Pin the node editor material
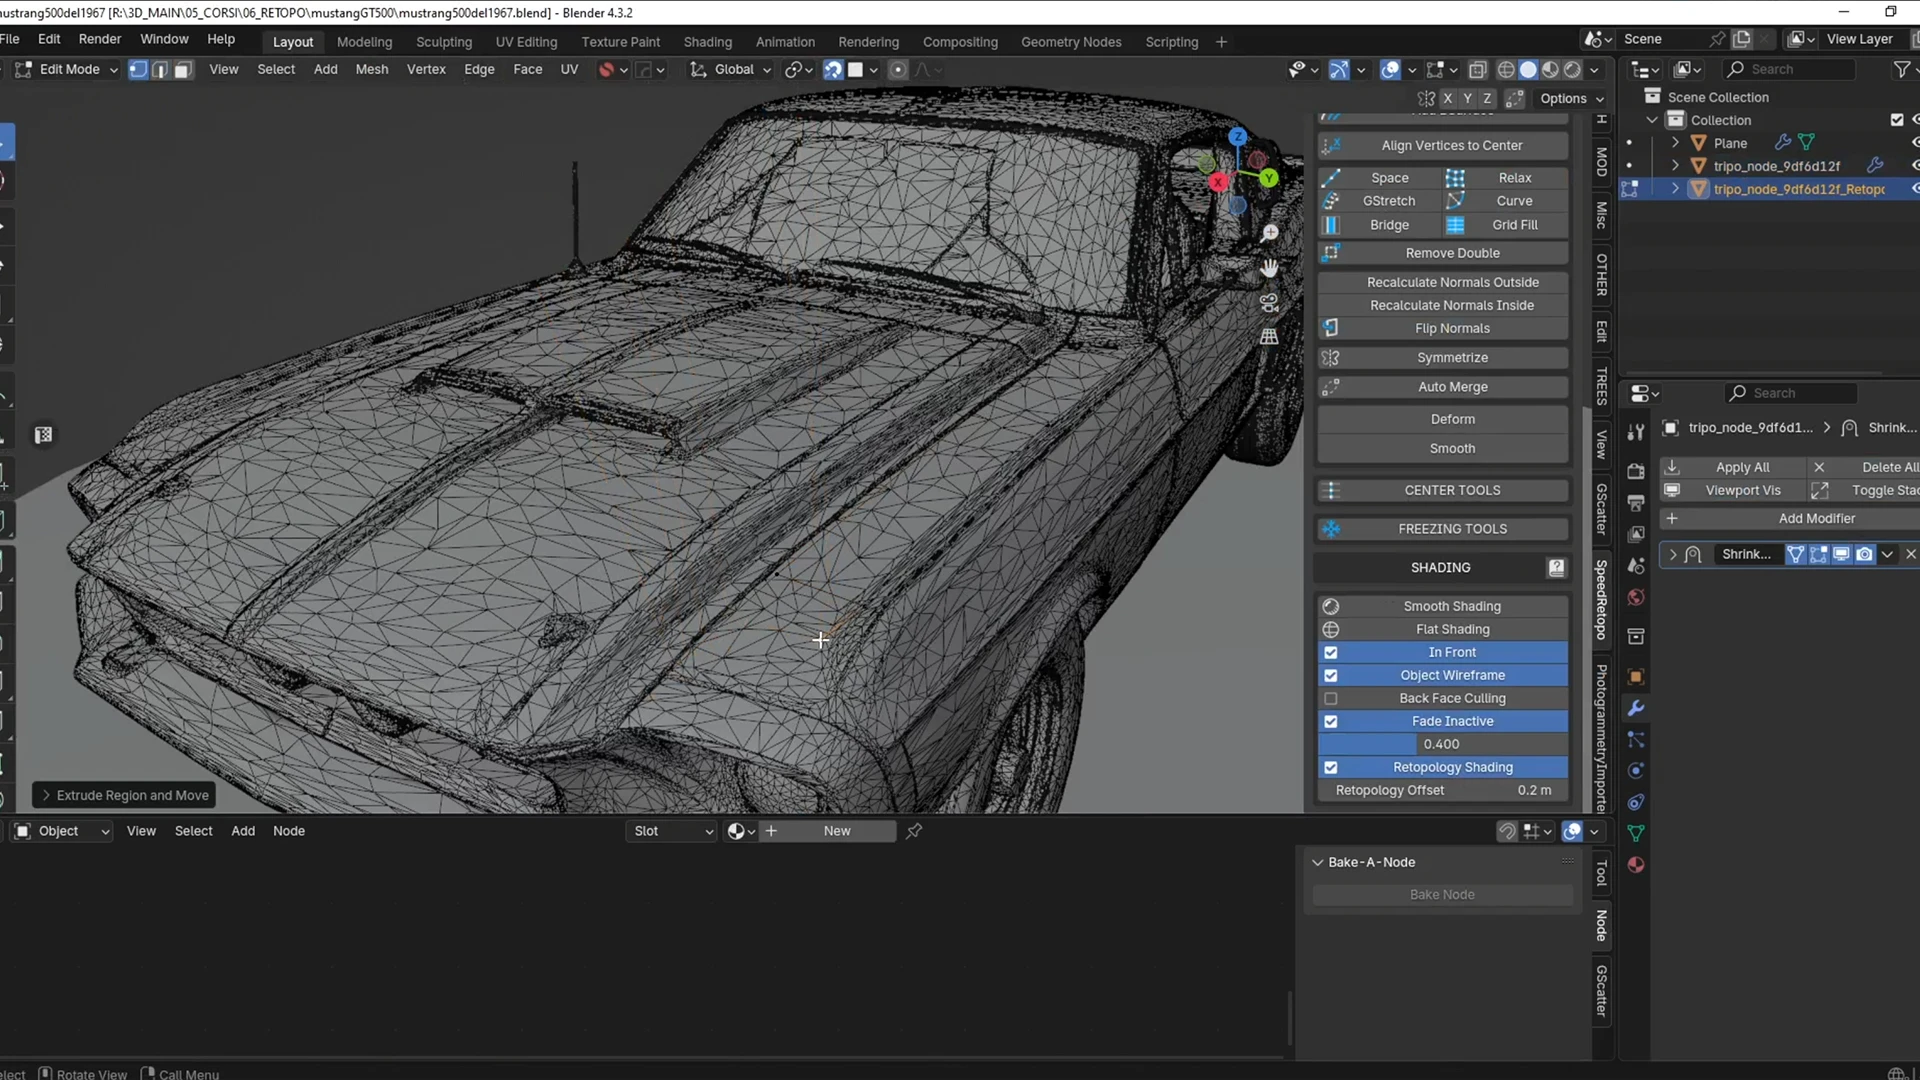Screen dimensions: 1920x1080 pyautogui.click(x=914, y=831)
